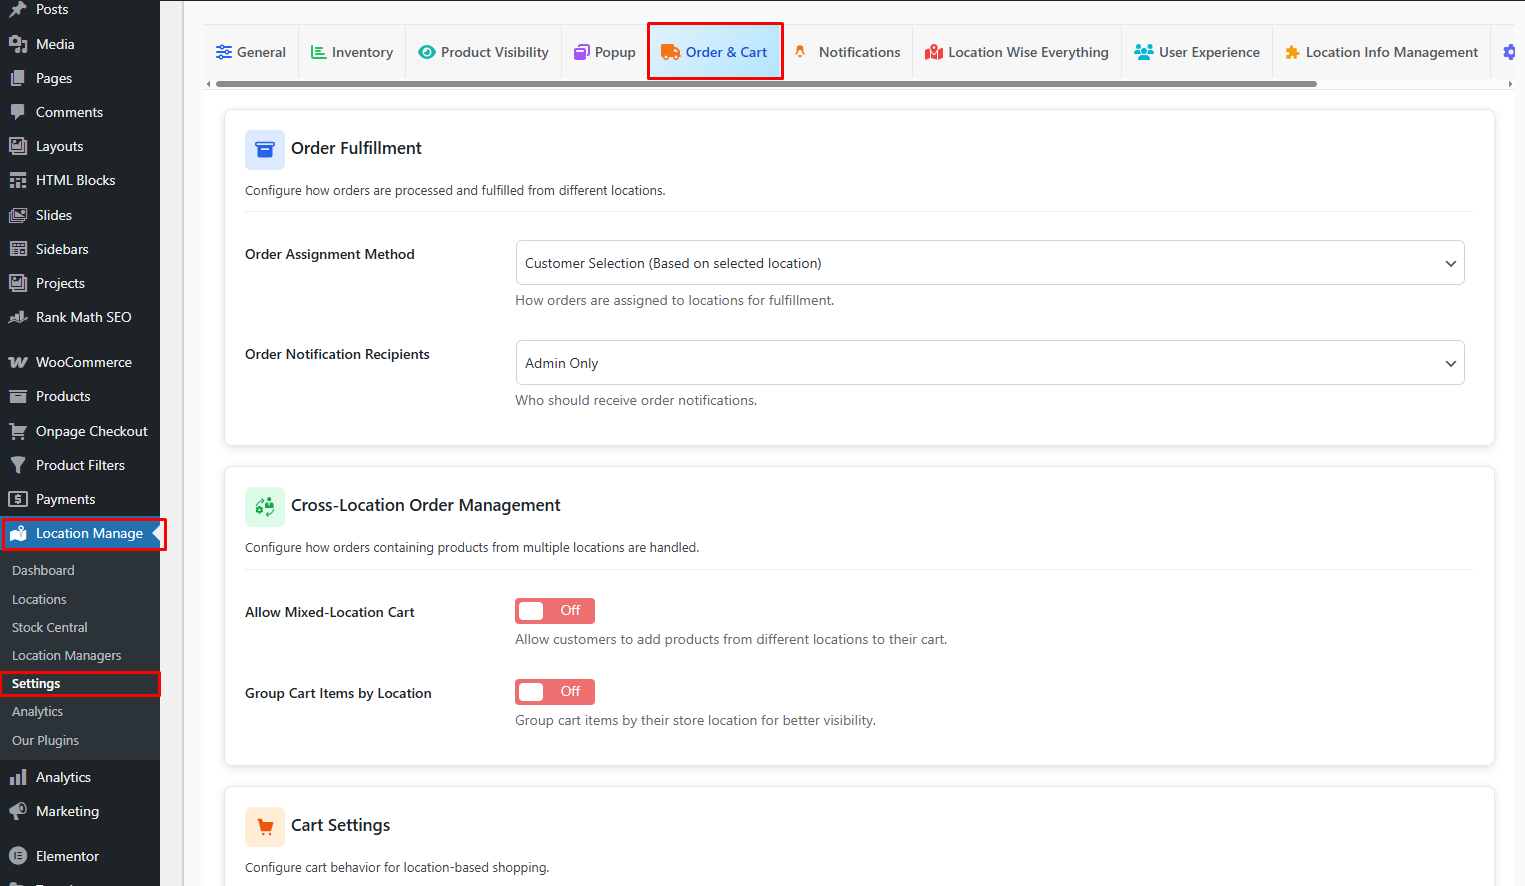The image size is (1525, 886).
Task: Click the horizontal tab scrollbar thumb
Action: click(x=766, y=84)
